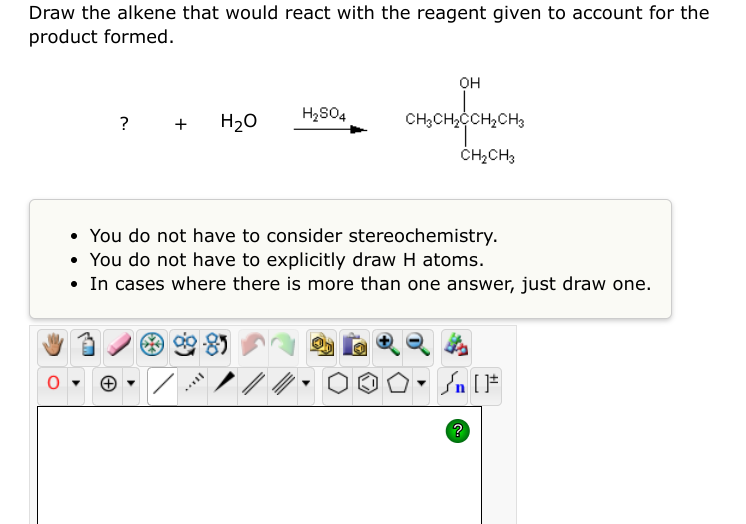Select the bracket charge tool
This screenshot has width=746, height=524.
(x=486, y=383)
